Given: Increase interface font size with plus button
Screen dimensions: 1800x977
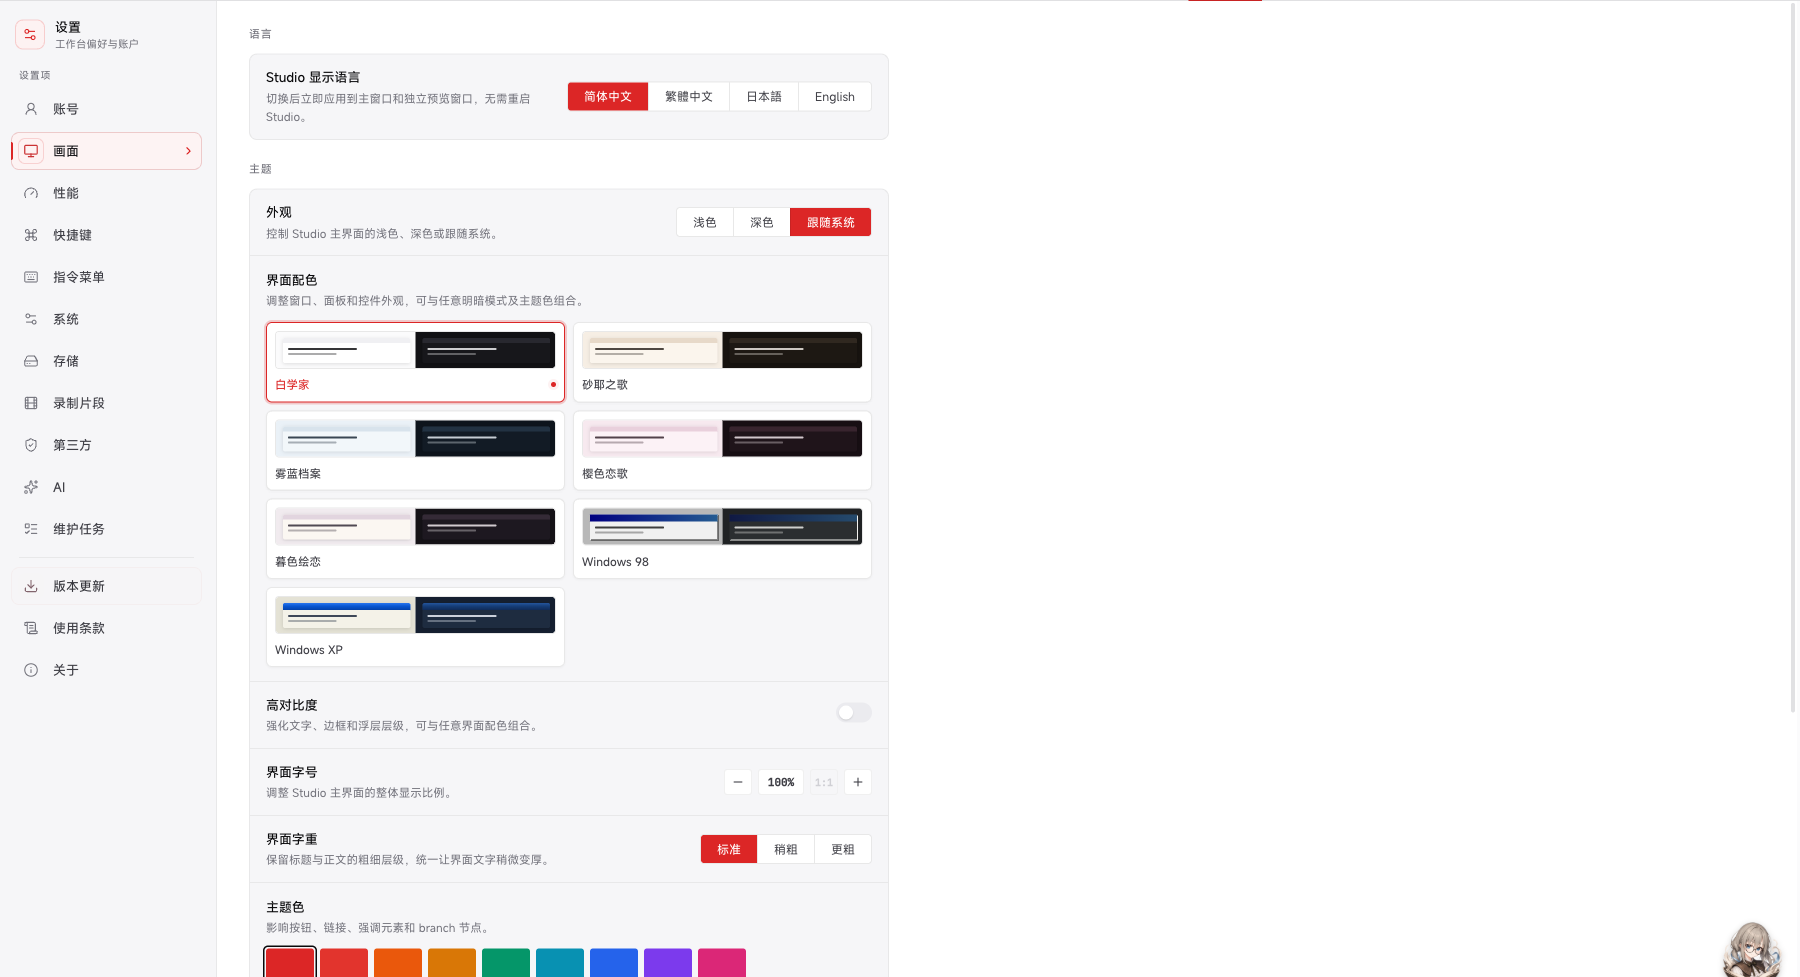Looking at the screenshot, I should 858,782.
